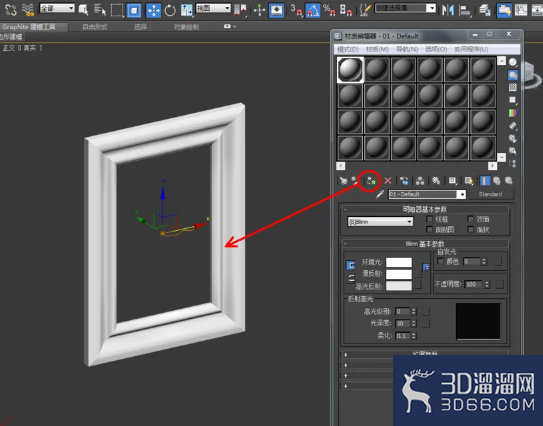This screenshot has width=543, height=426.
Task: Toggle the 3D Snaps icon
Action: (296, 10)
